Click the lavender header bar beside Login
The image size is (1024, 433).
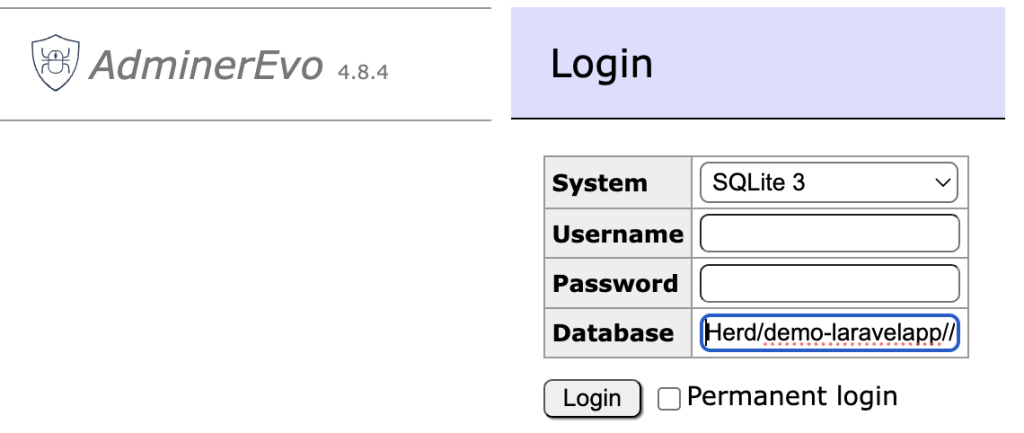(x=850, y=64)
